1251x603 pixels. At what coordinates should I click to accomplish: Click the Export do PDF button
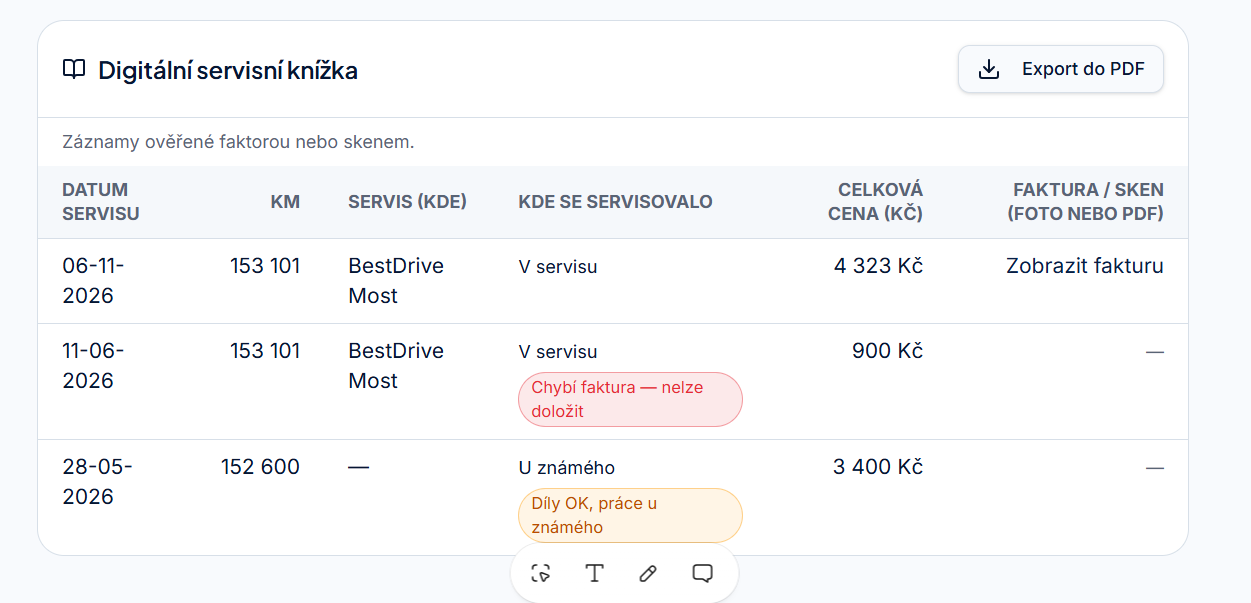pos(1061,69)
